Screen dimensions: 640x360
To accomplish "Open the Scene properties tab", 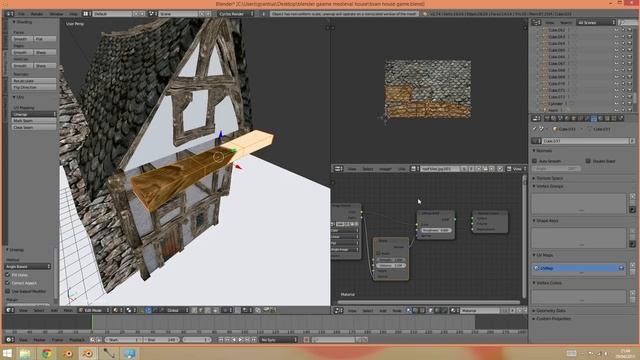I will click(560, 118).
